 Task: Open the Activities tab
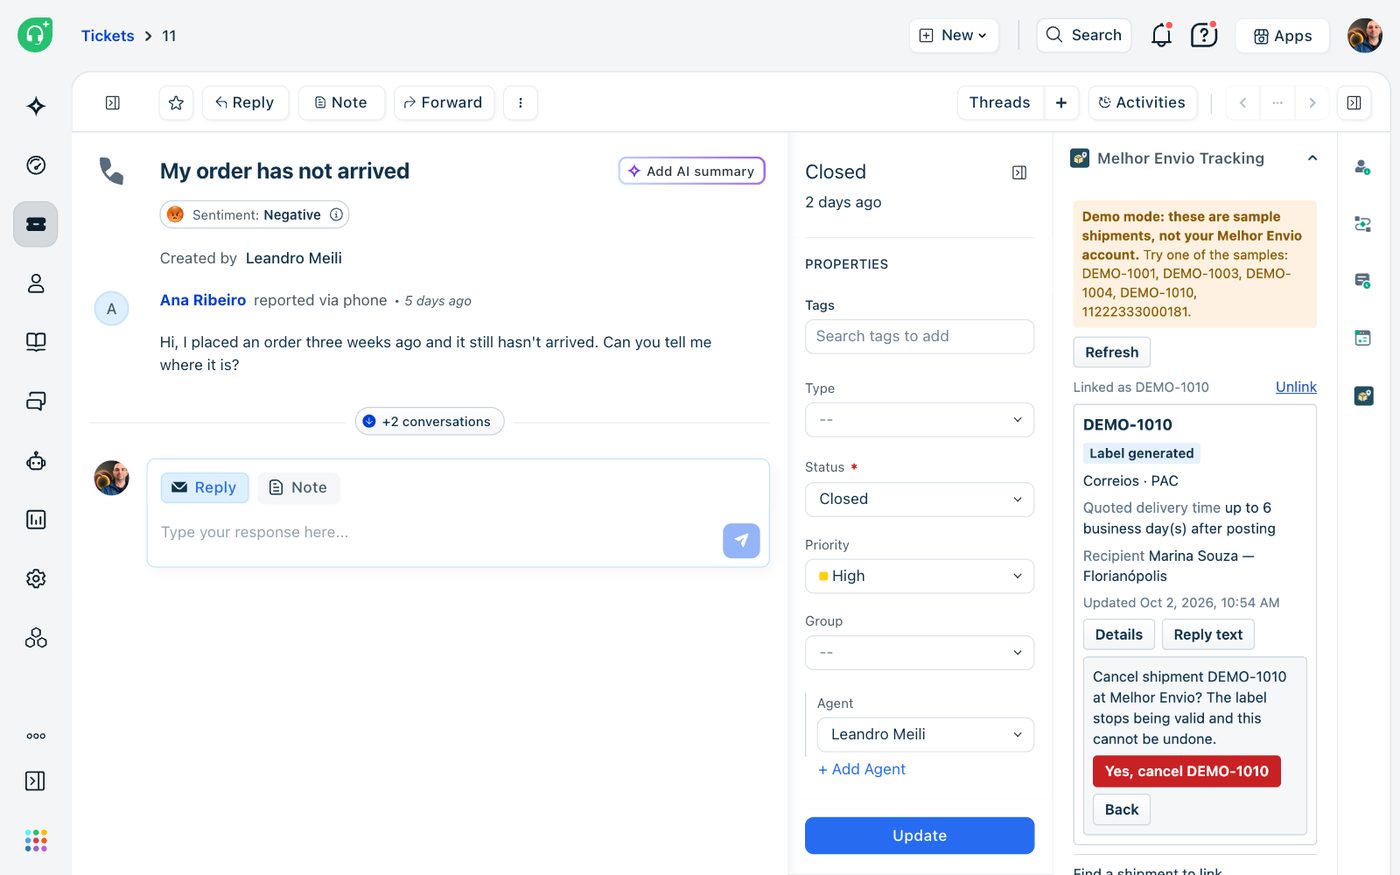(x=1142, y=103)
